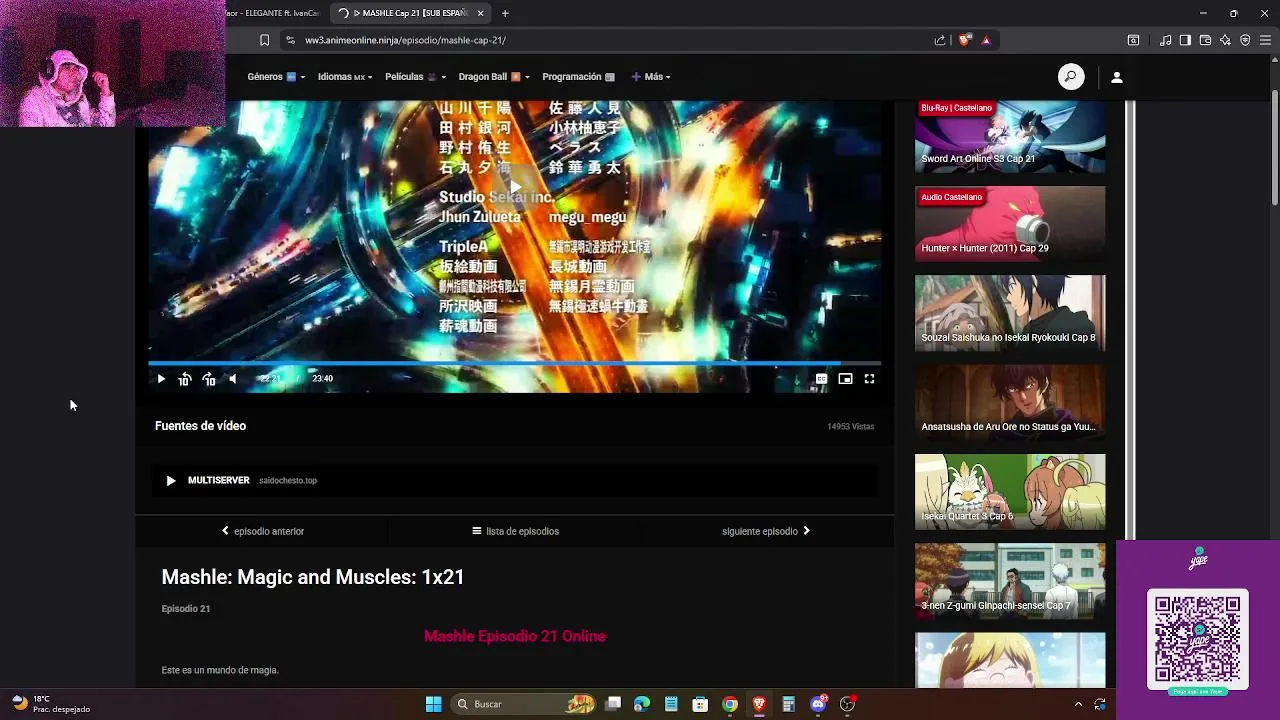Expand the Idiomas menu
Image resolution: width=1280 pixels, height=720 pixels.
pos(345,77)
